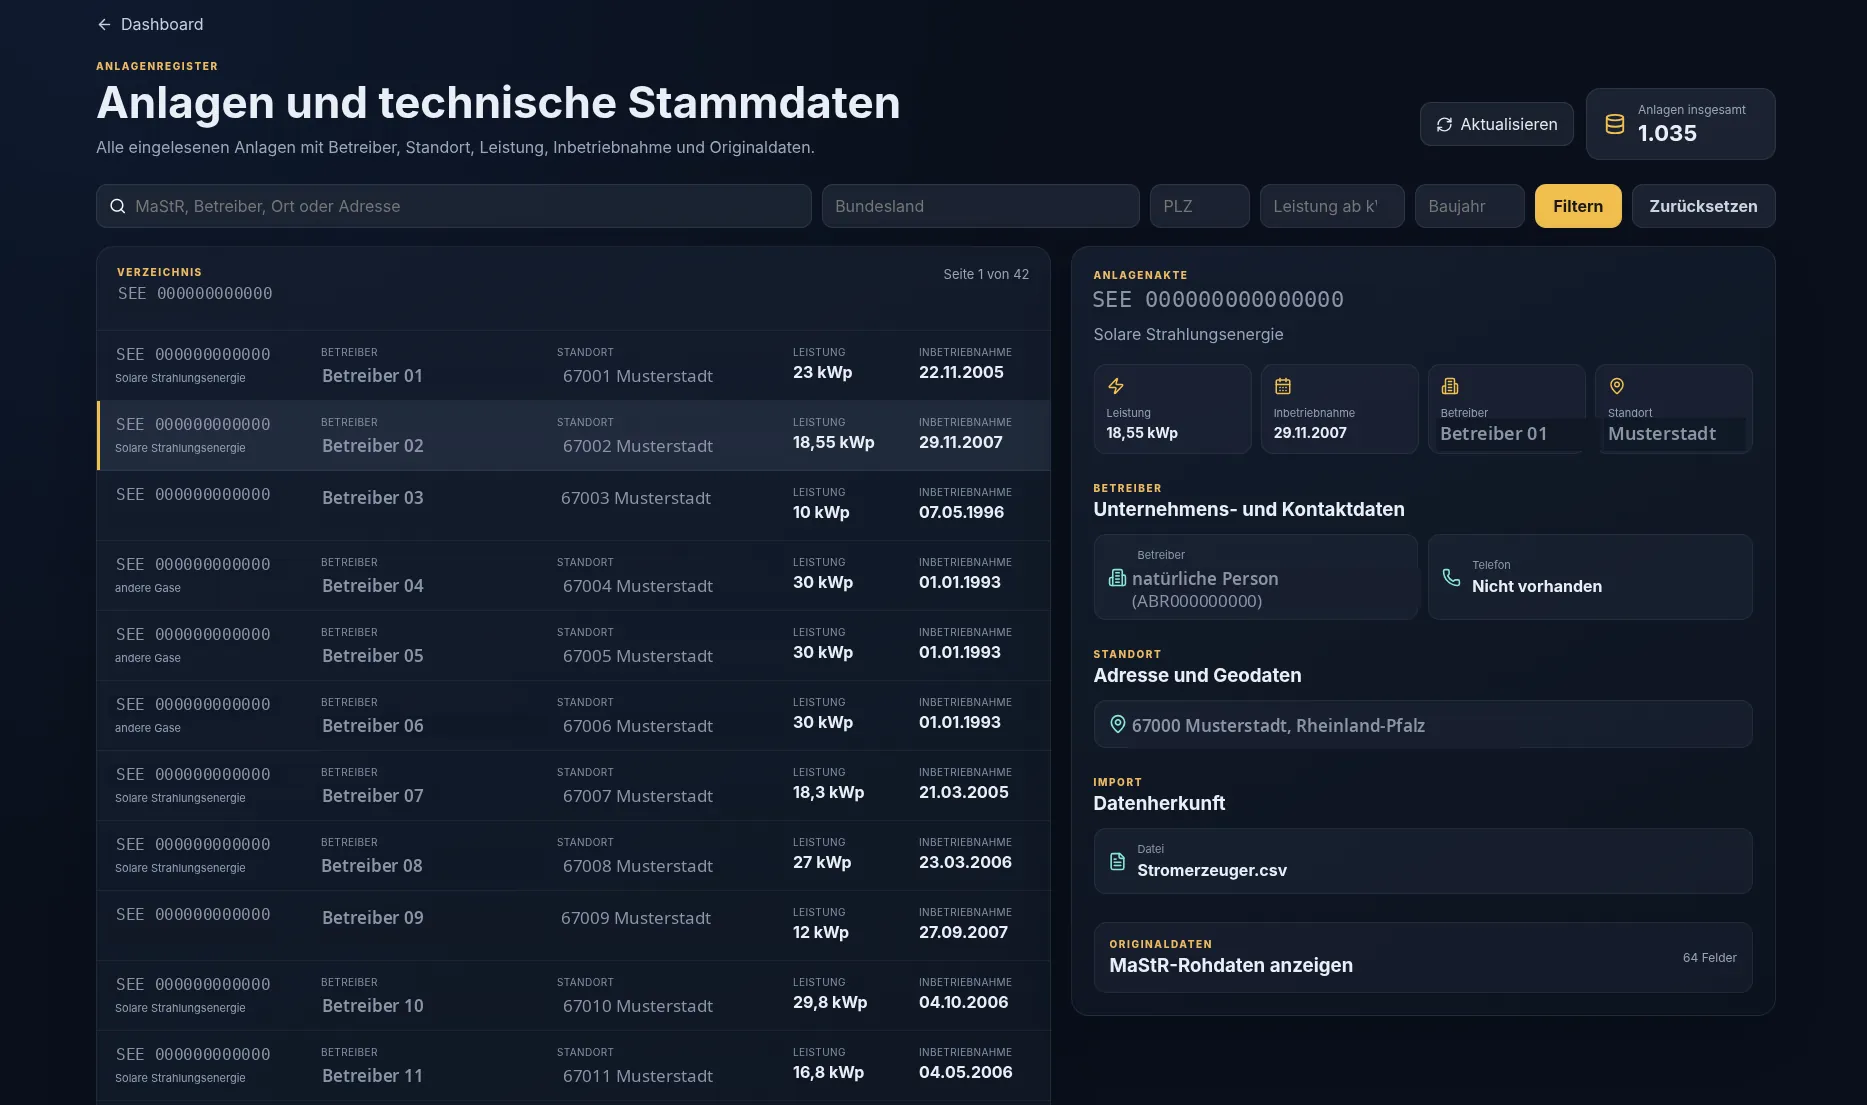Click the phone icon beside Telefon
This screenshot has width=1867, height=1105.
coord(1451,577)
